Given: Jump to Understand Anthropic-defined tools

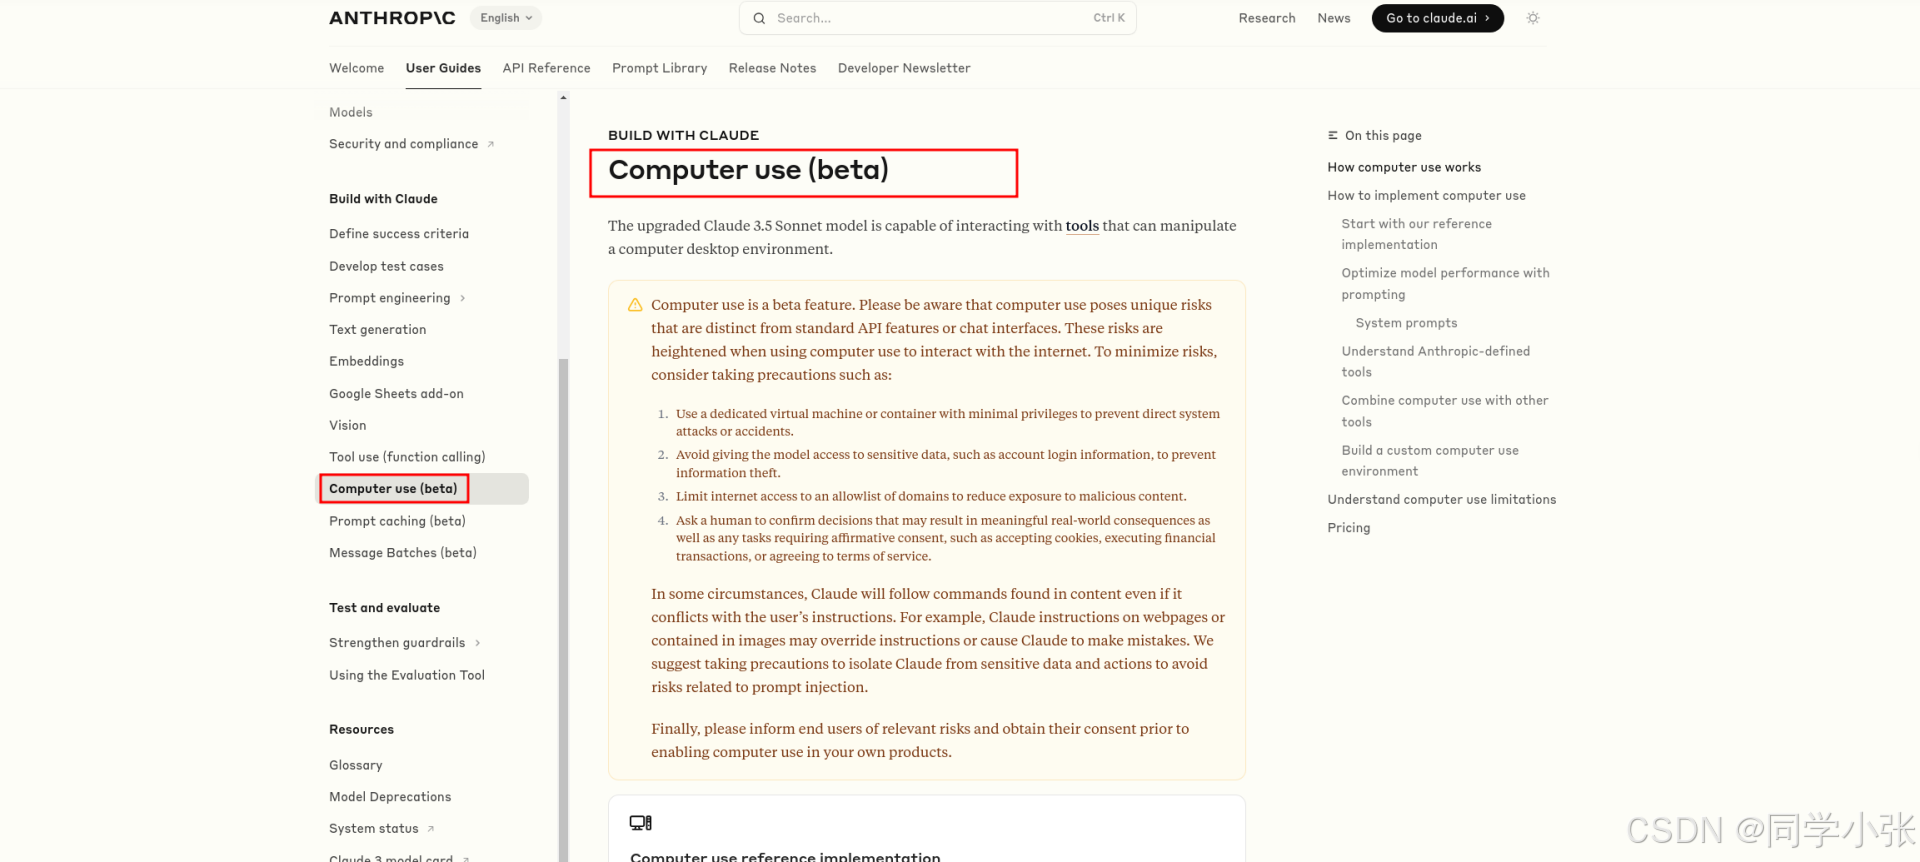Looking at the screenshot, I should pyautogui.click(x=1435, y=362).
